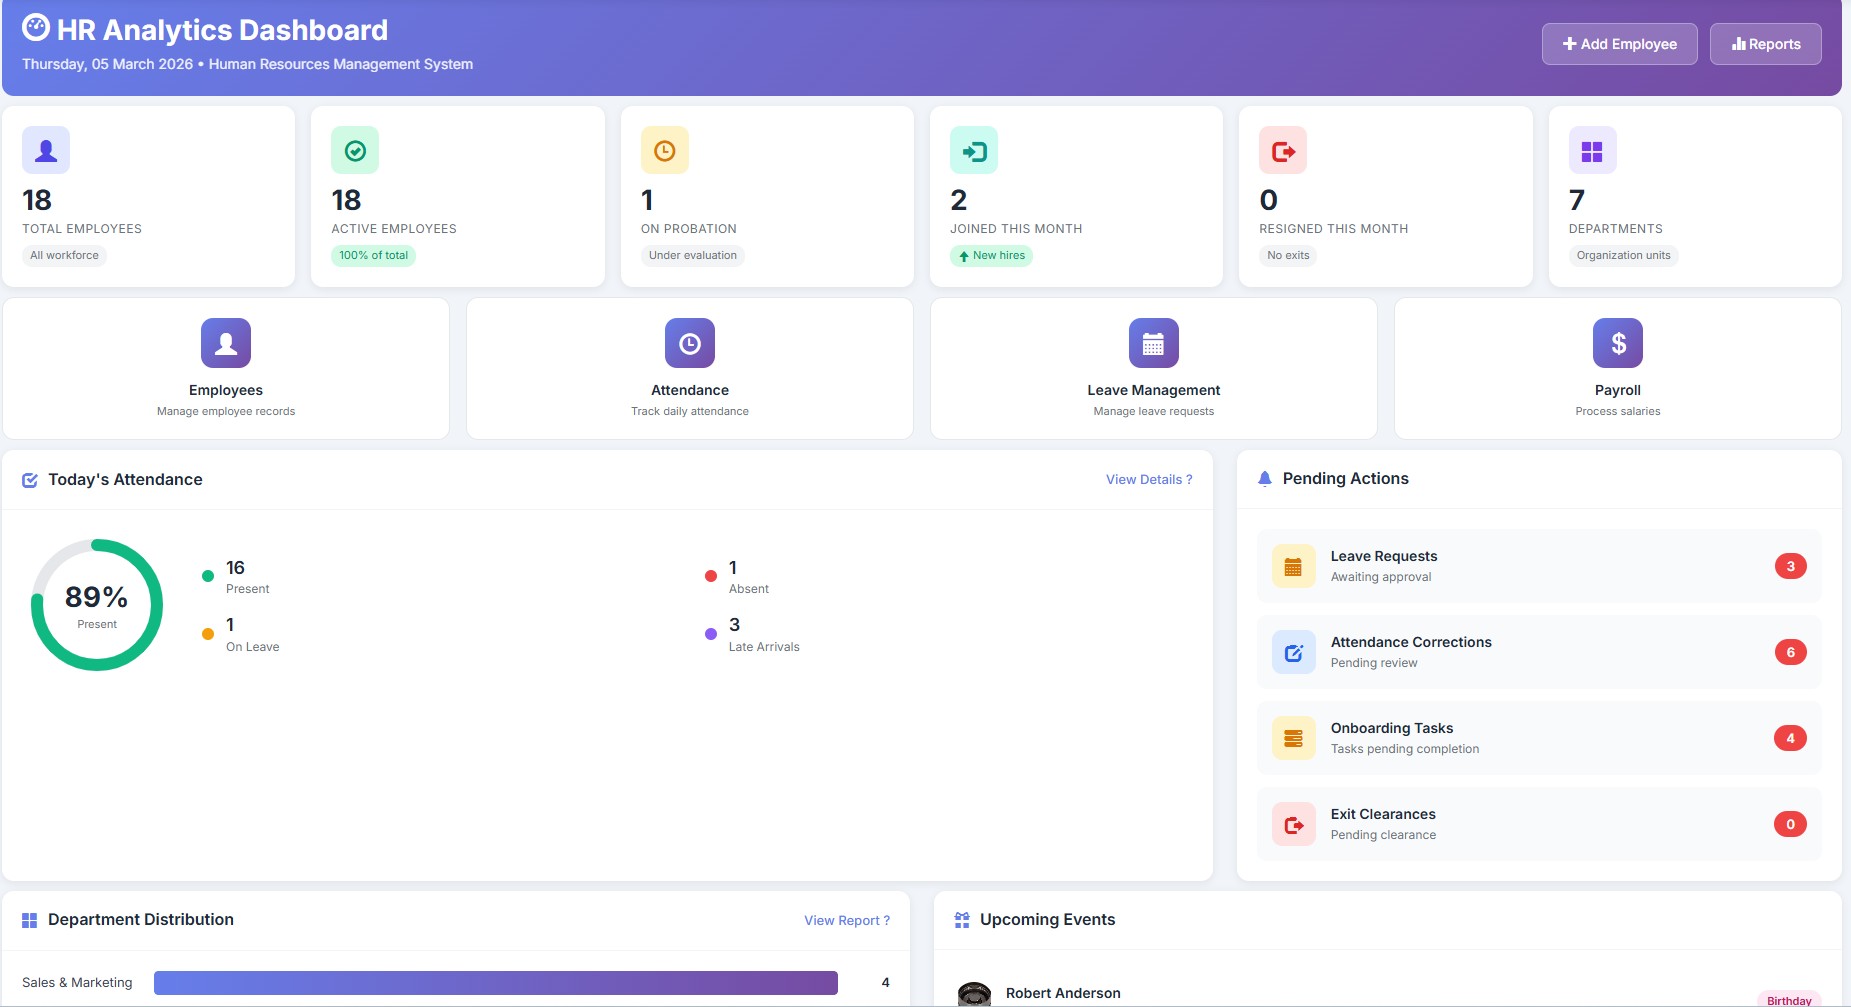Click Robert Anderson's profile picture
This screenshot has height=1007, width=1851.
click(975, 993)
